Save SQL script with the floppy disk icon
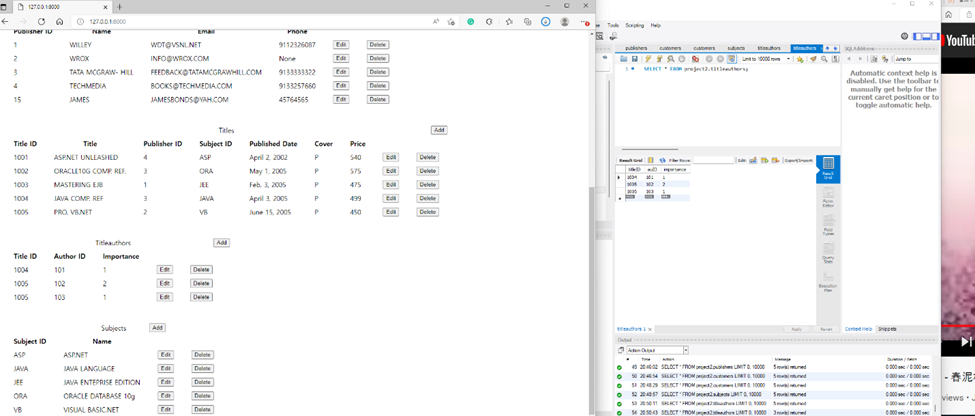This screenshot has width=975, height=416. 634,59
